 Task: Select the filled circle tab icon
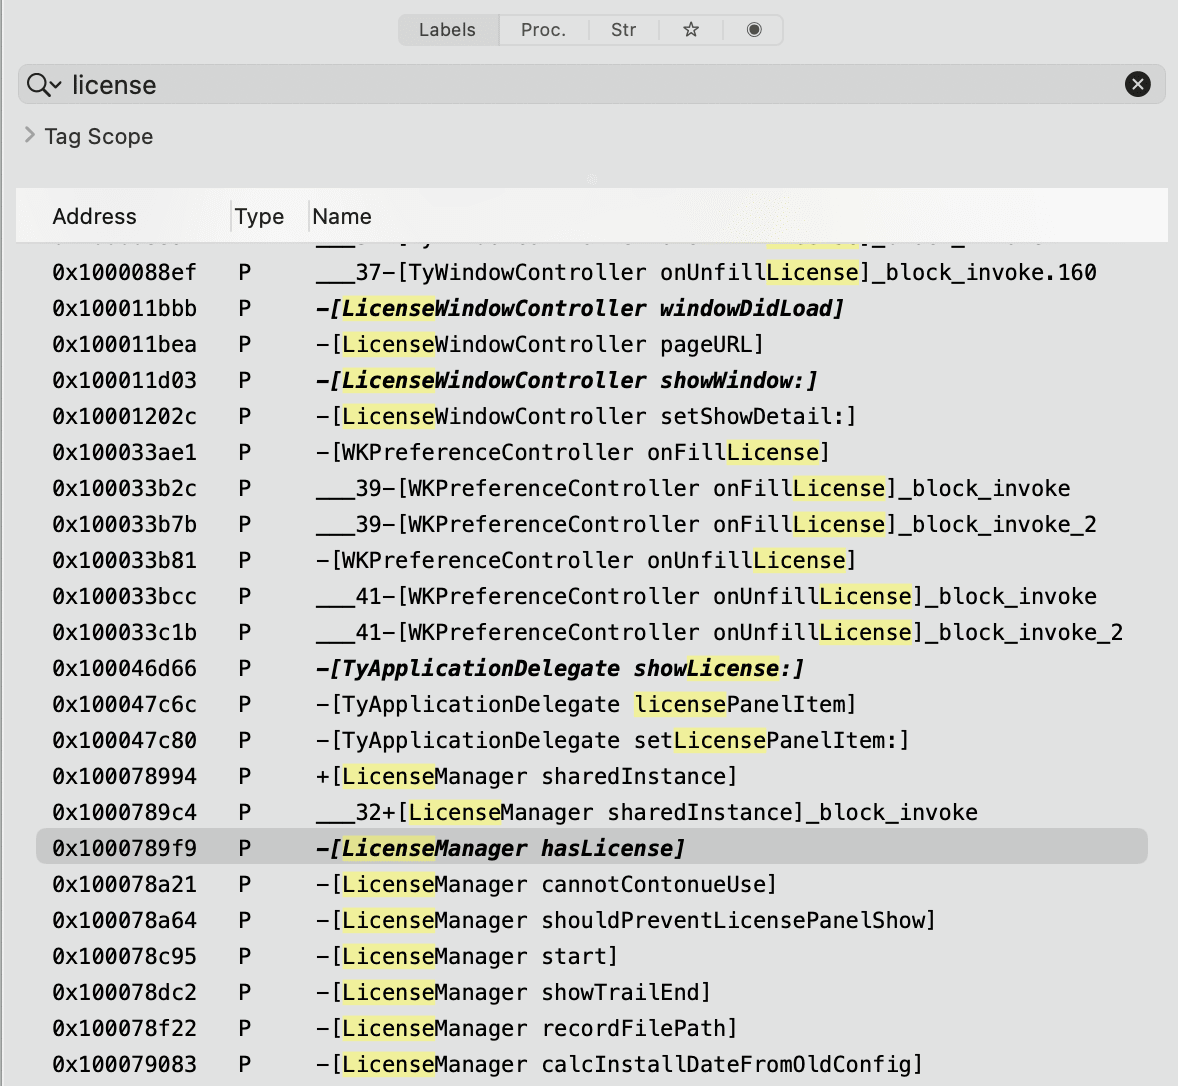coord(754,30)
